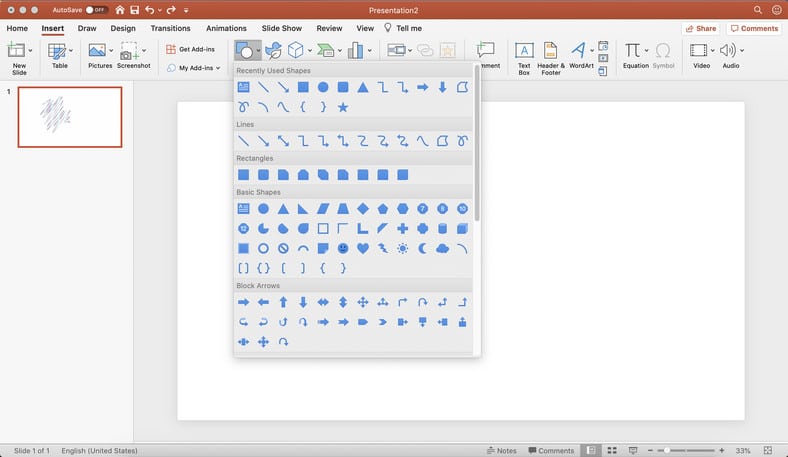
Task: Click the Undo arrow in title bar
Action: [x=150, y=10]
